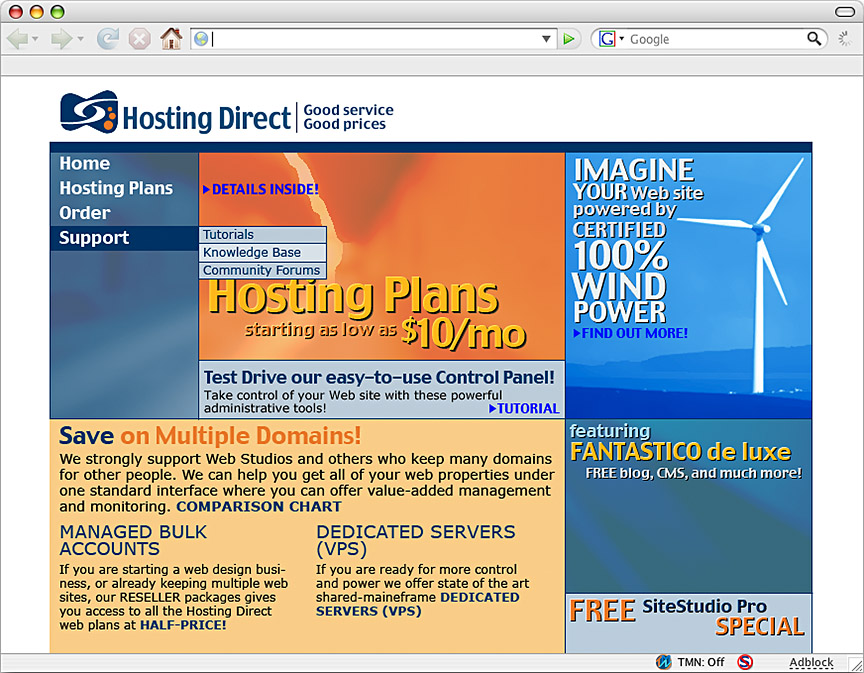Screen dimensions: 864x673
Task: Click the FANTASTICO de luxe banner
Action: click(x=688, y=505)
